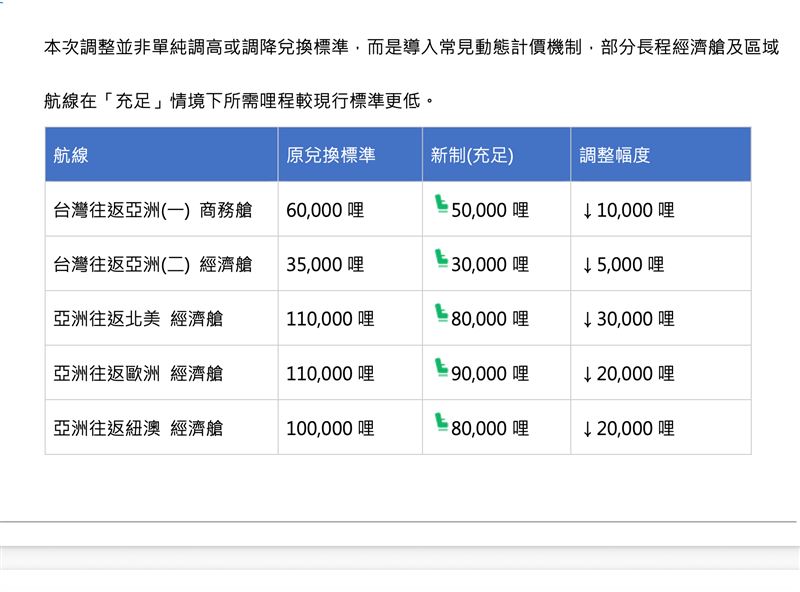Click the 35,000 哩 original standard value
The width and height of the screenshot is (800, 592).
point(325,265)
